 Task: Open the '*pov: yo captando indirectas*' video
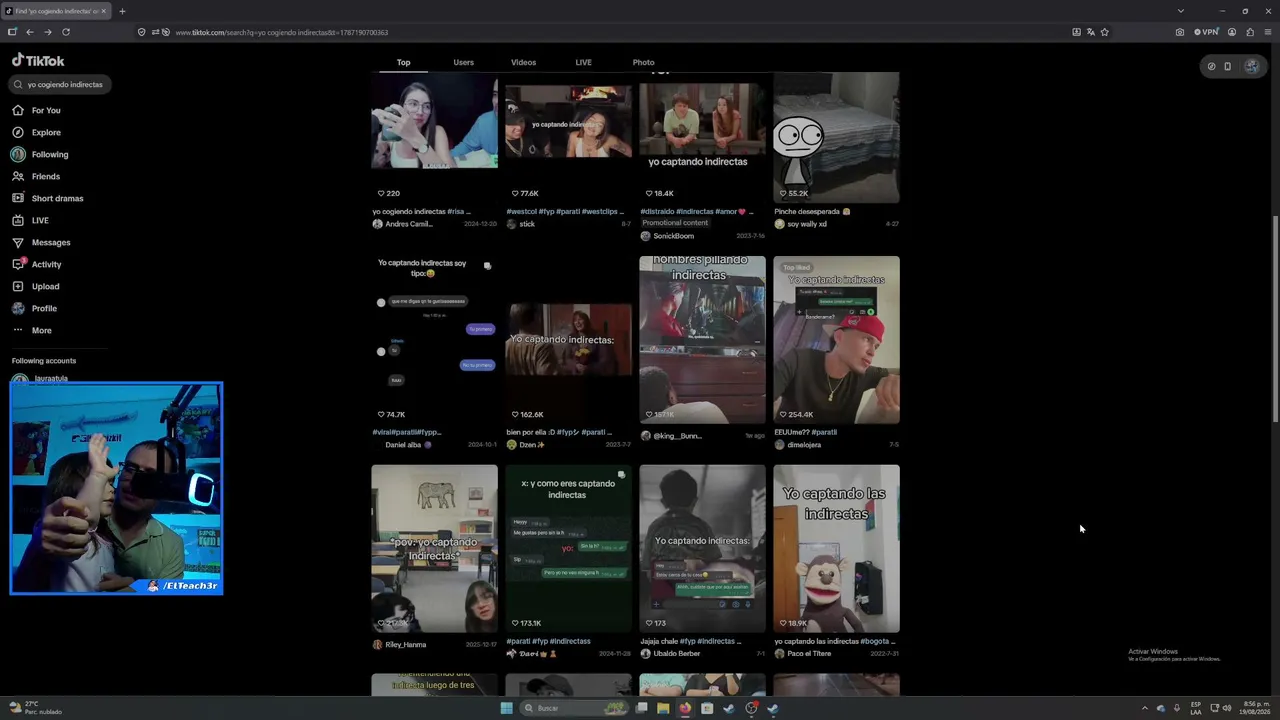(434, 548)
